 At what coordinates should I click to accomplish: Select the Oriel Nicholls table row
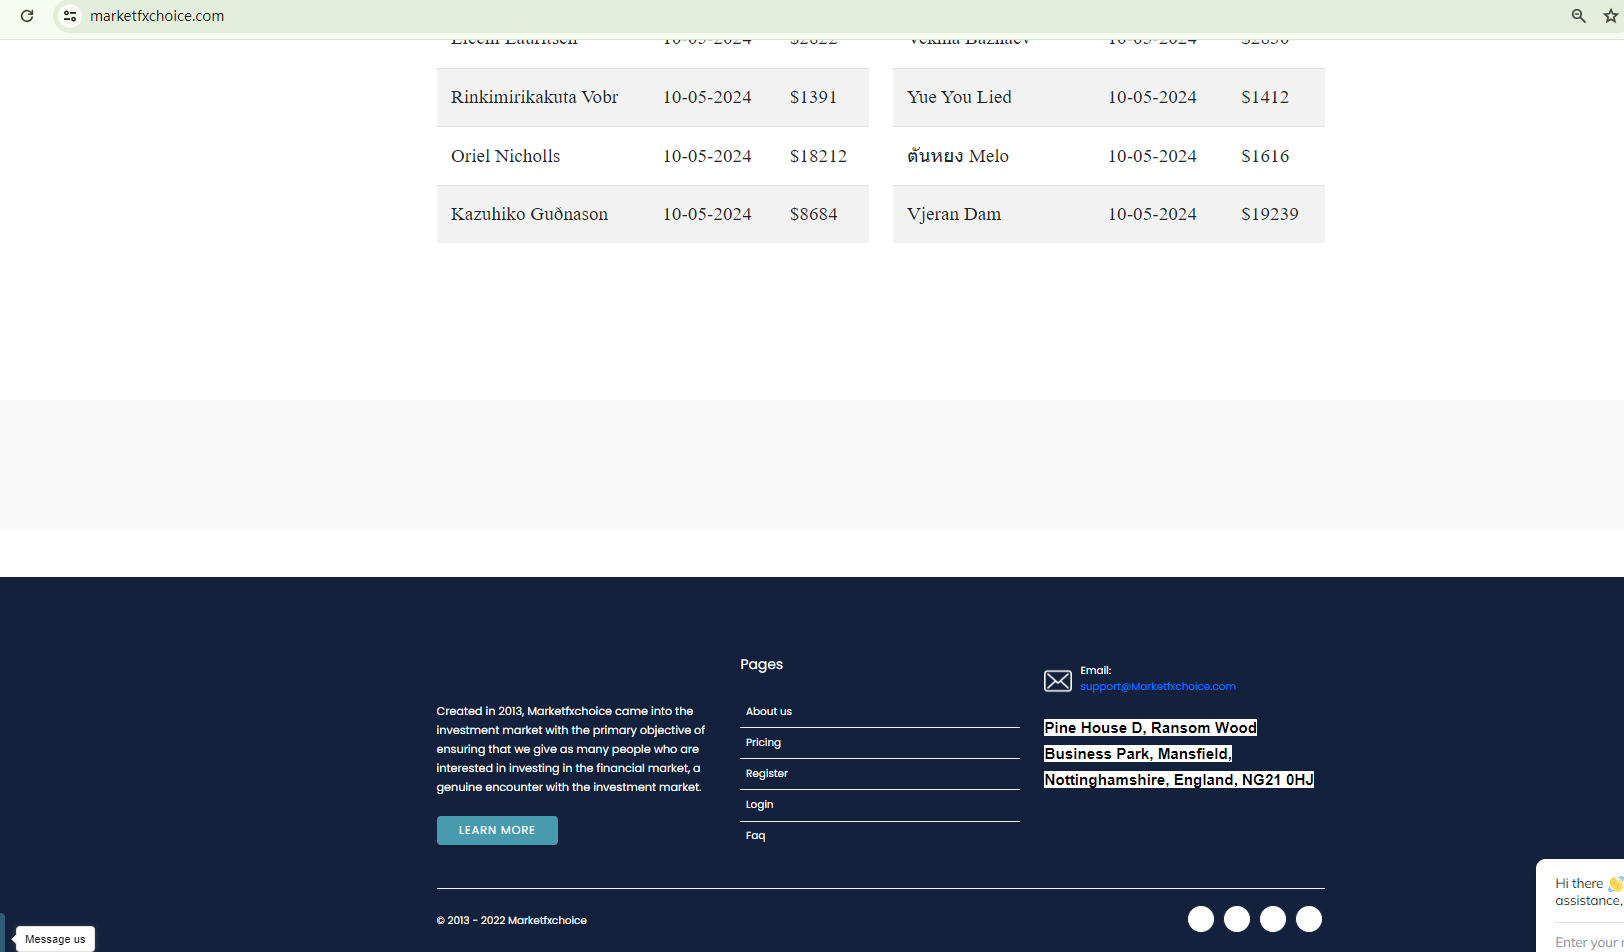tap(652, 156)
